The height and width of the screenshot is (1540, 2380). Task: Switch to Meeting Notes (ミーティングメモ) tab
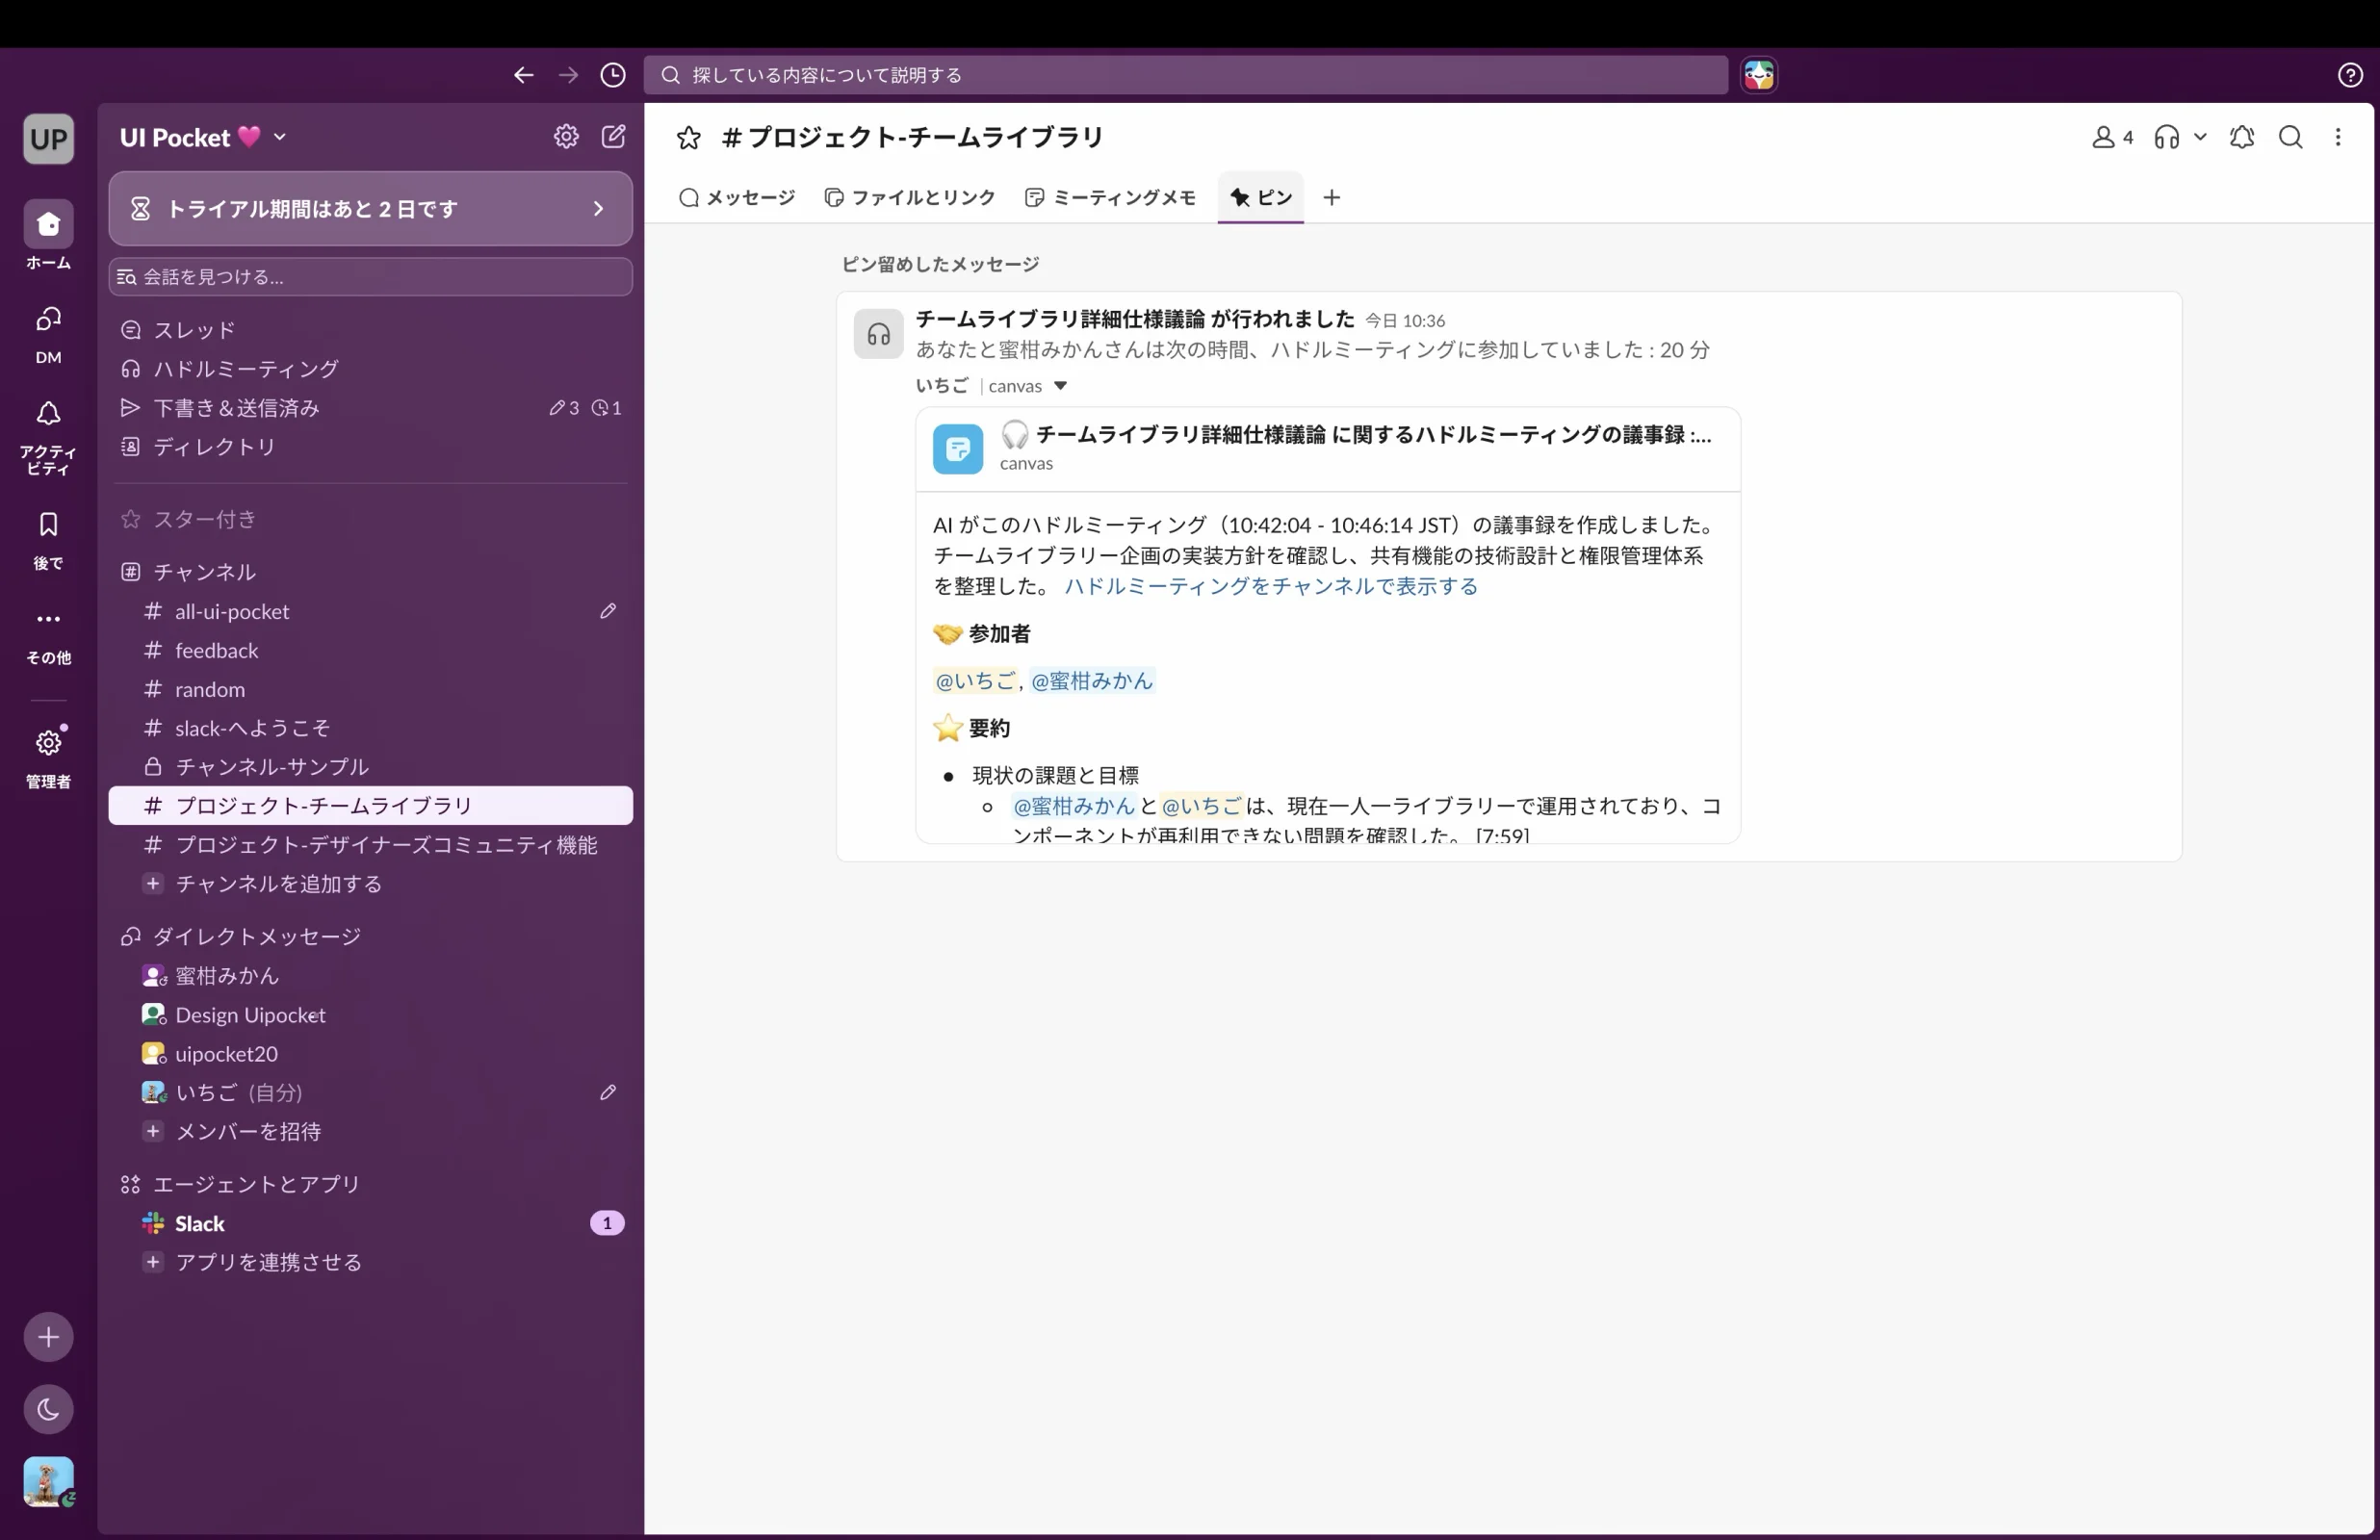tap(1111, 198)
